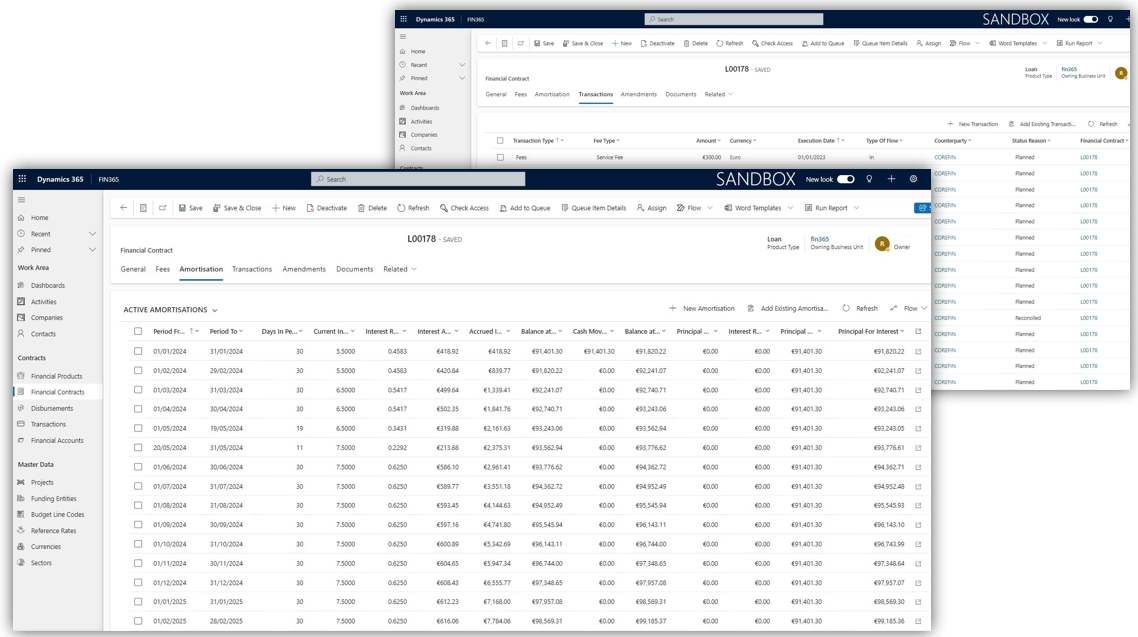Screen dimensions: 1138x637
Task: Switch to the Transactions tab in front window
Action: [252, 269]
